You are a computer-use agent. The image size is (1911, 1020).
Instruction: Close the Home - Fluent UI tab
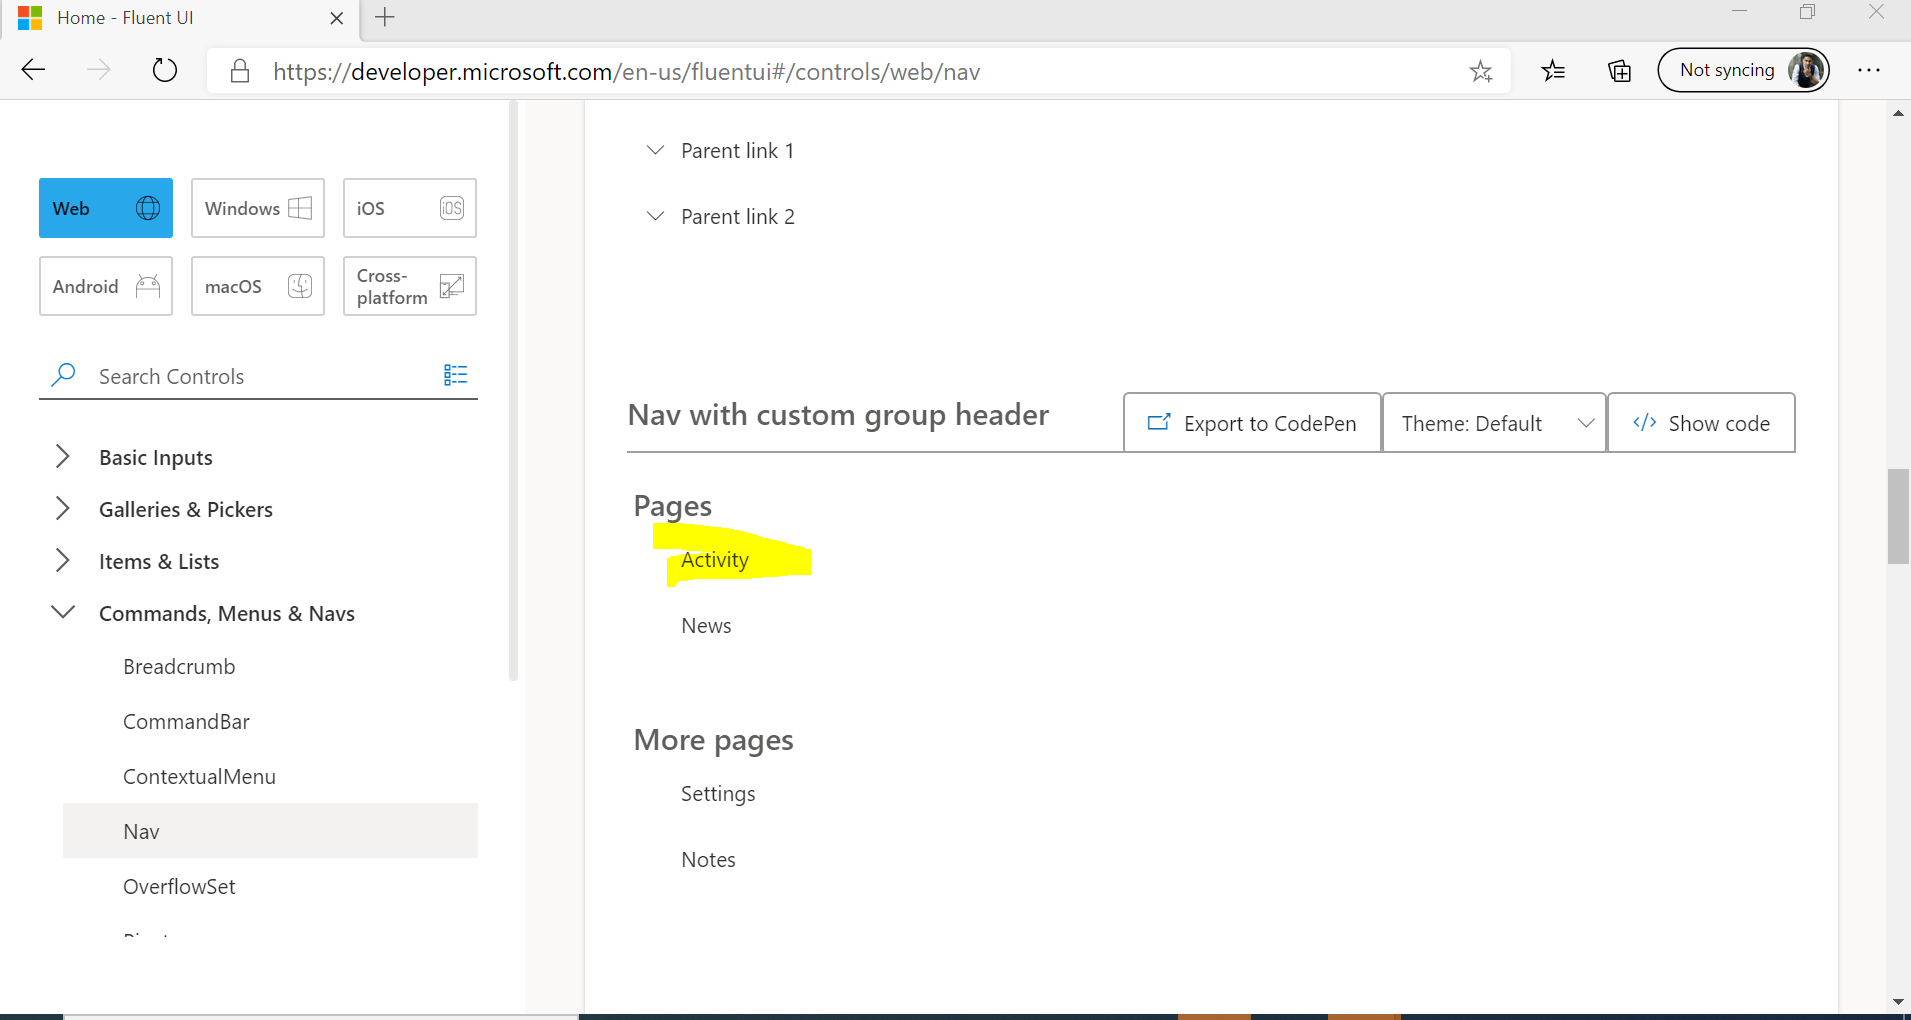pyautogui.click(x=337, y=18)
